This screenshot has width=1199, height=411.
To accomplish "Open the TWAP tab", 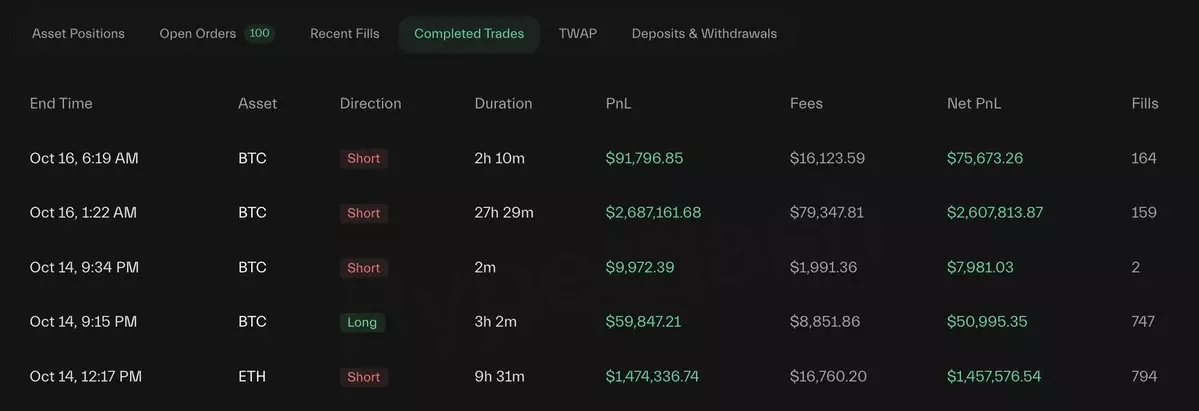I will [x=578, y=34].
